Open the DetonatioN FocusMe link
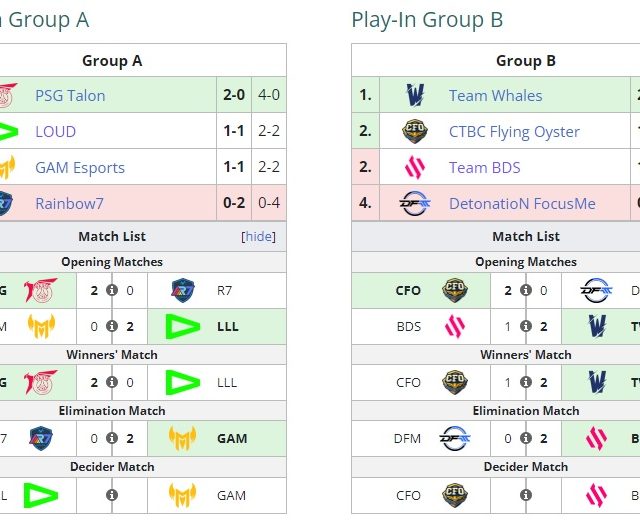Image resolution: width=640 pixels, height=526 pixels. 522,204
